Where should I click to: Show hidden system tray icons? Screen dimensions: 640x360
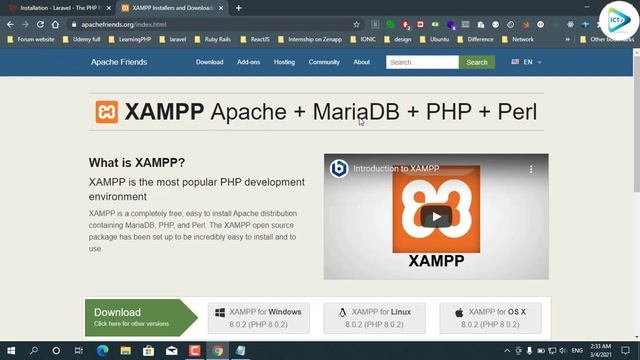click(507, 351)
